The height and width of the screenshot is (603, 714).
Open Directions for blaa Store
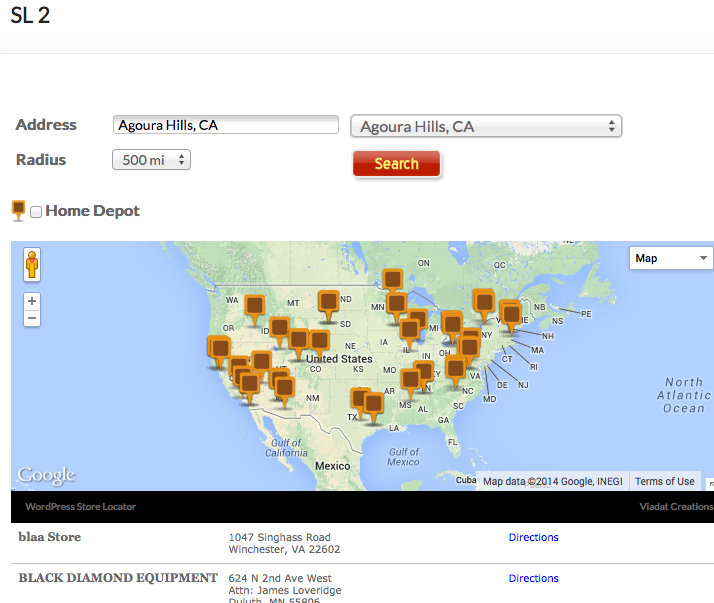pyautogui.click(x=533, y=537)
